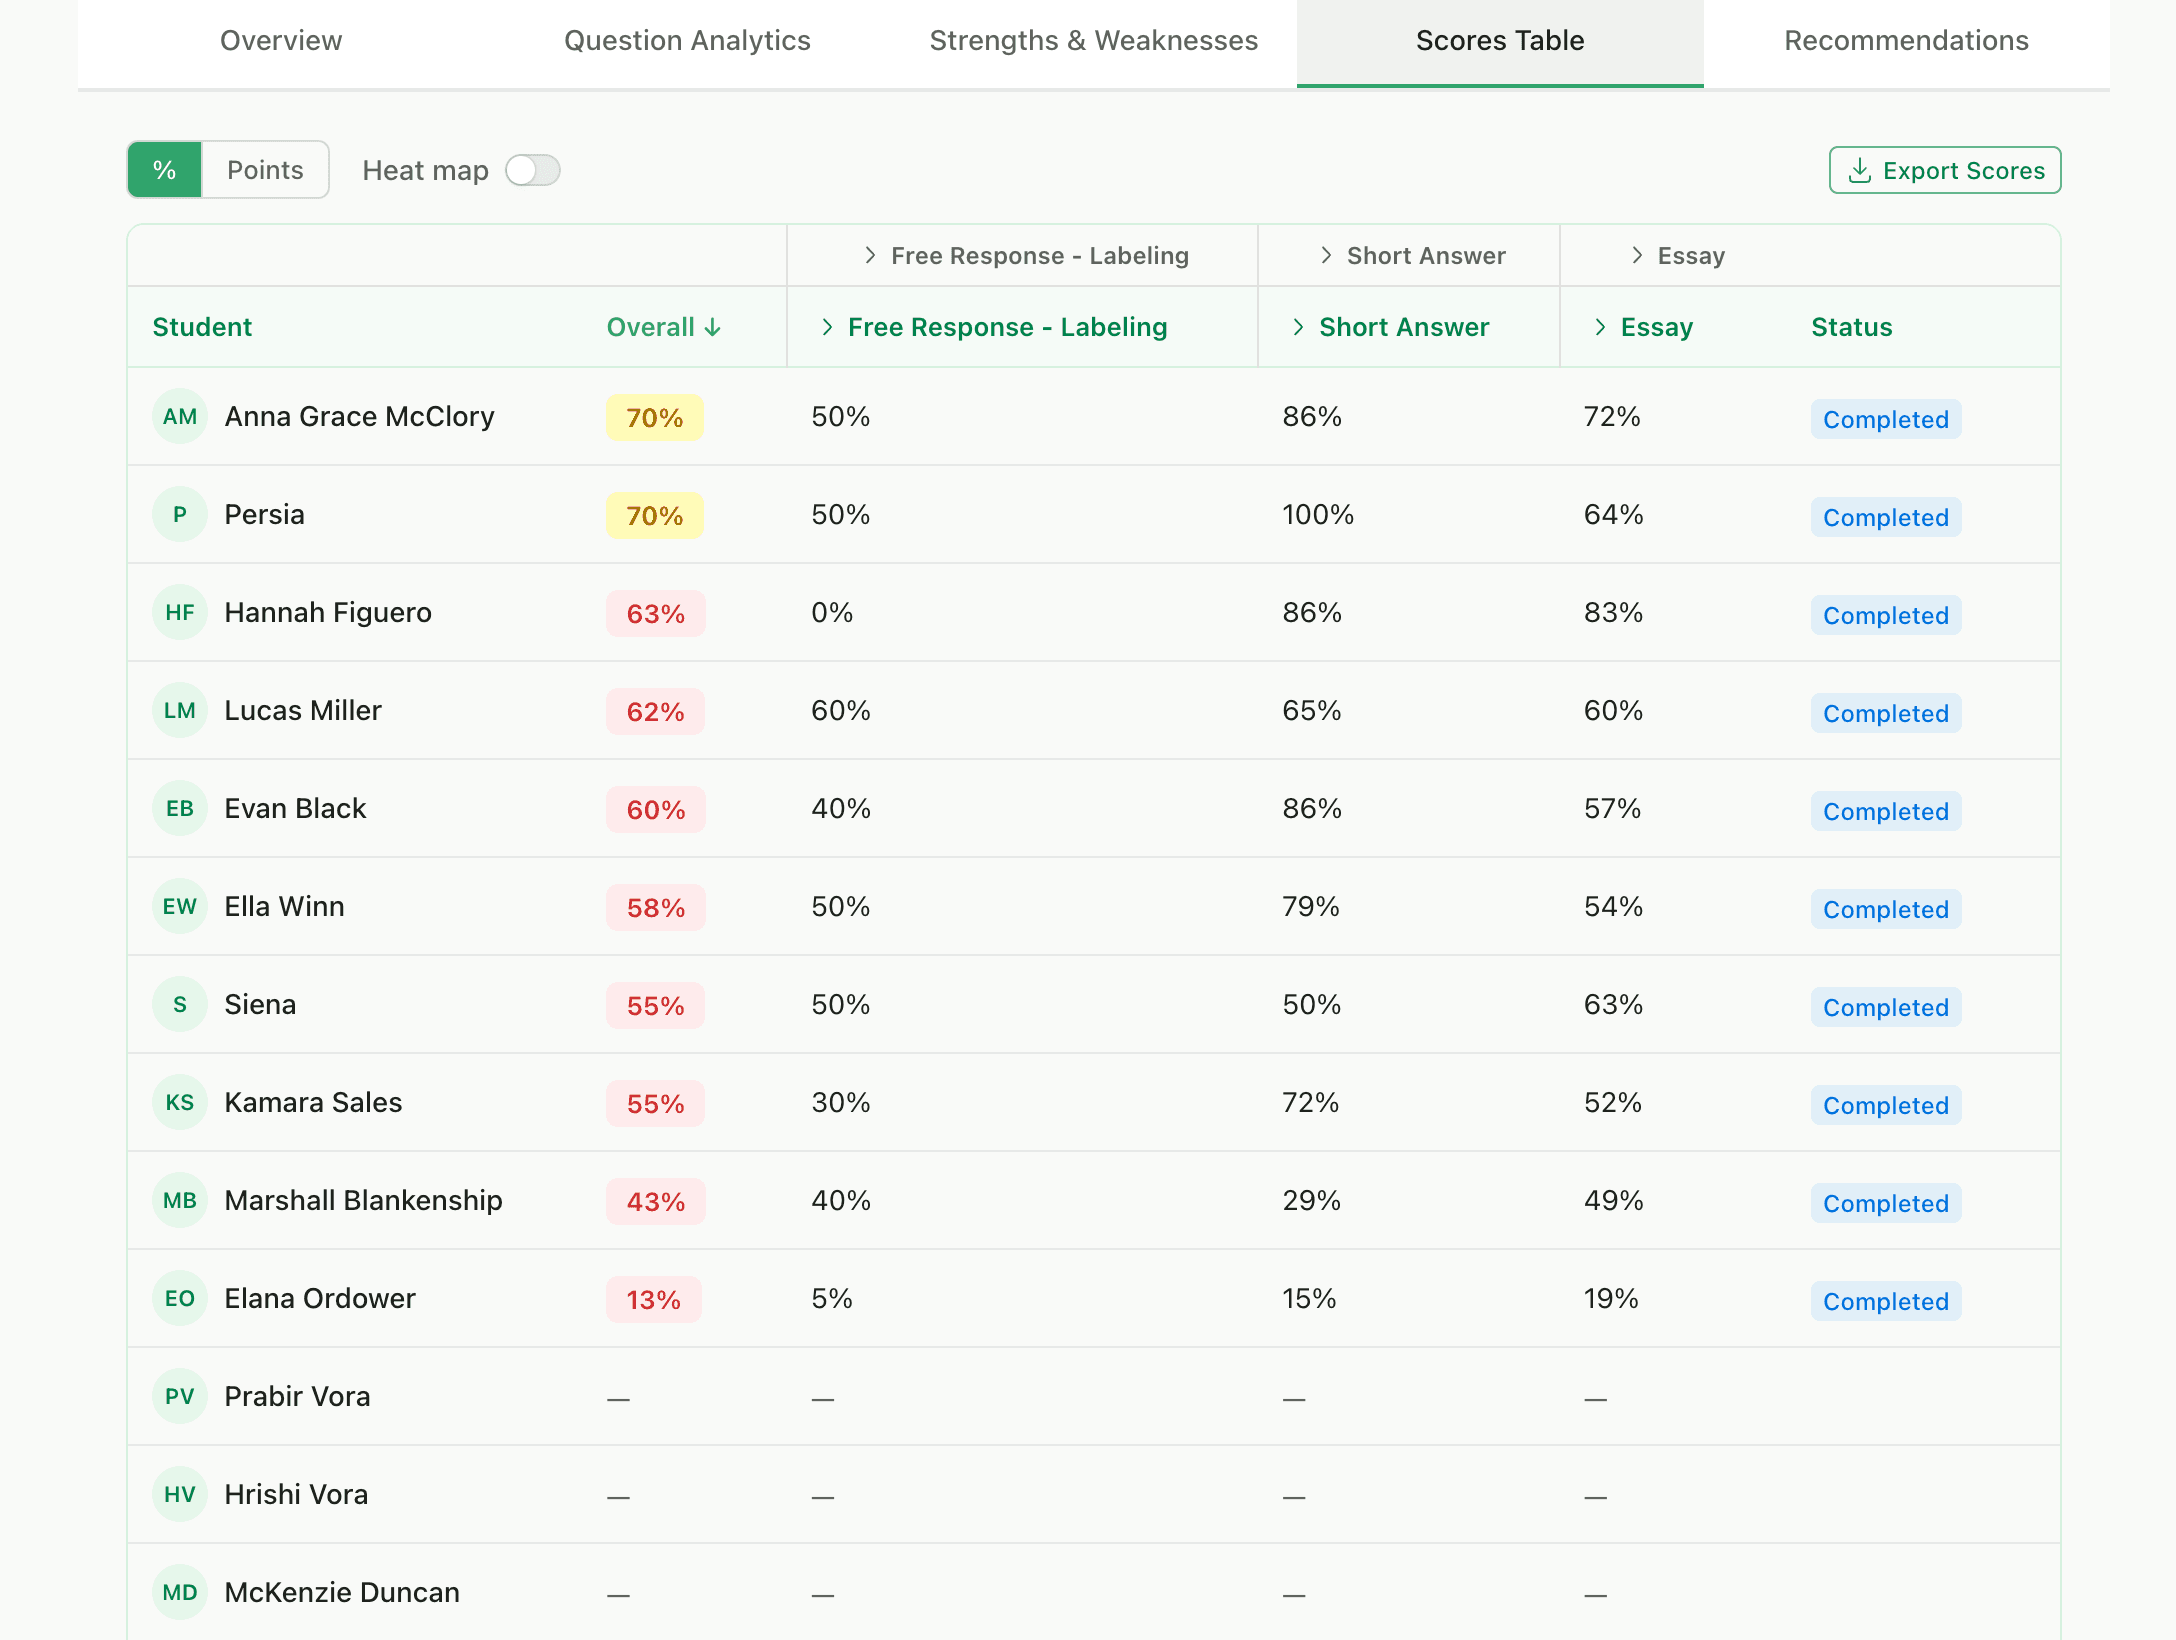
Task: Expand the Free Response - Labeling column
Action: click(828, 327)
